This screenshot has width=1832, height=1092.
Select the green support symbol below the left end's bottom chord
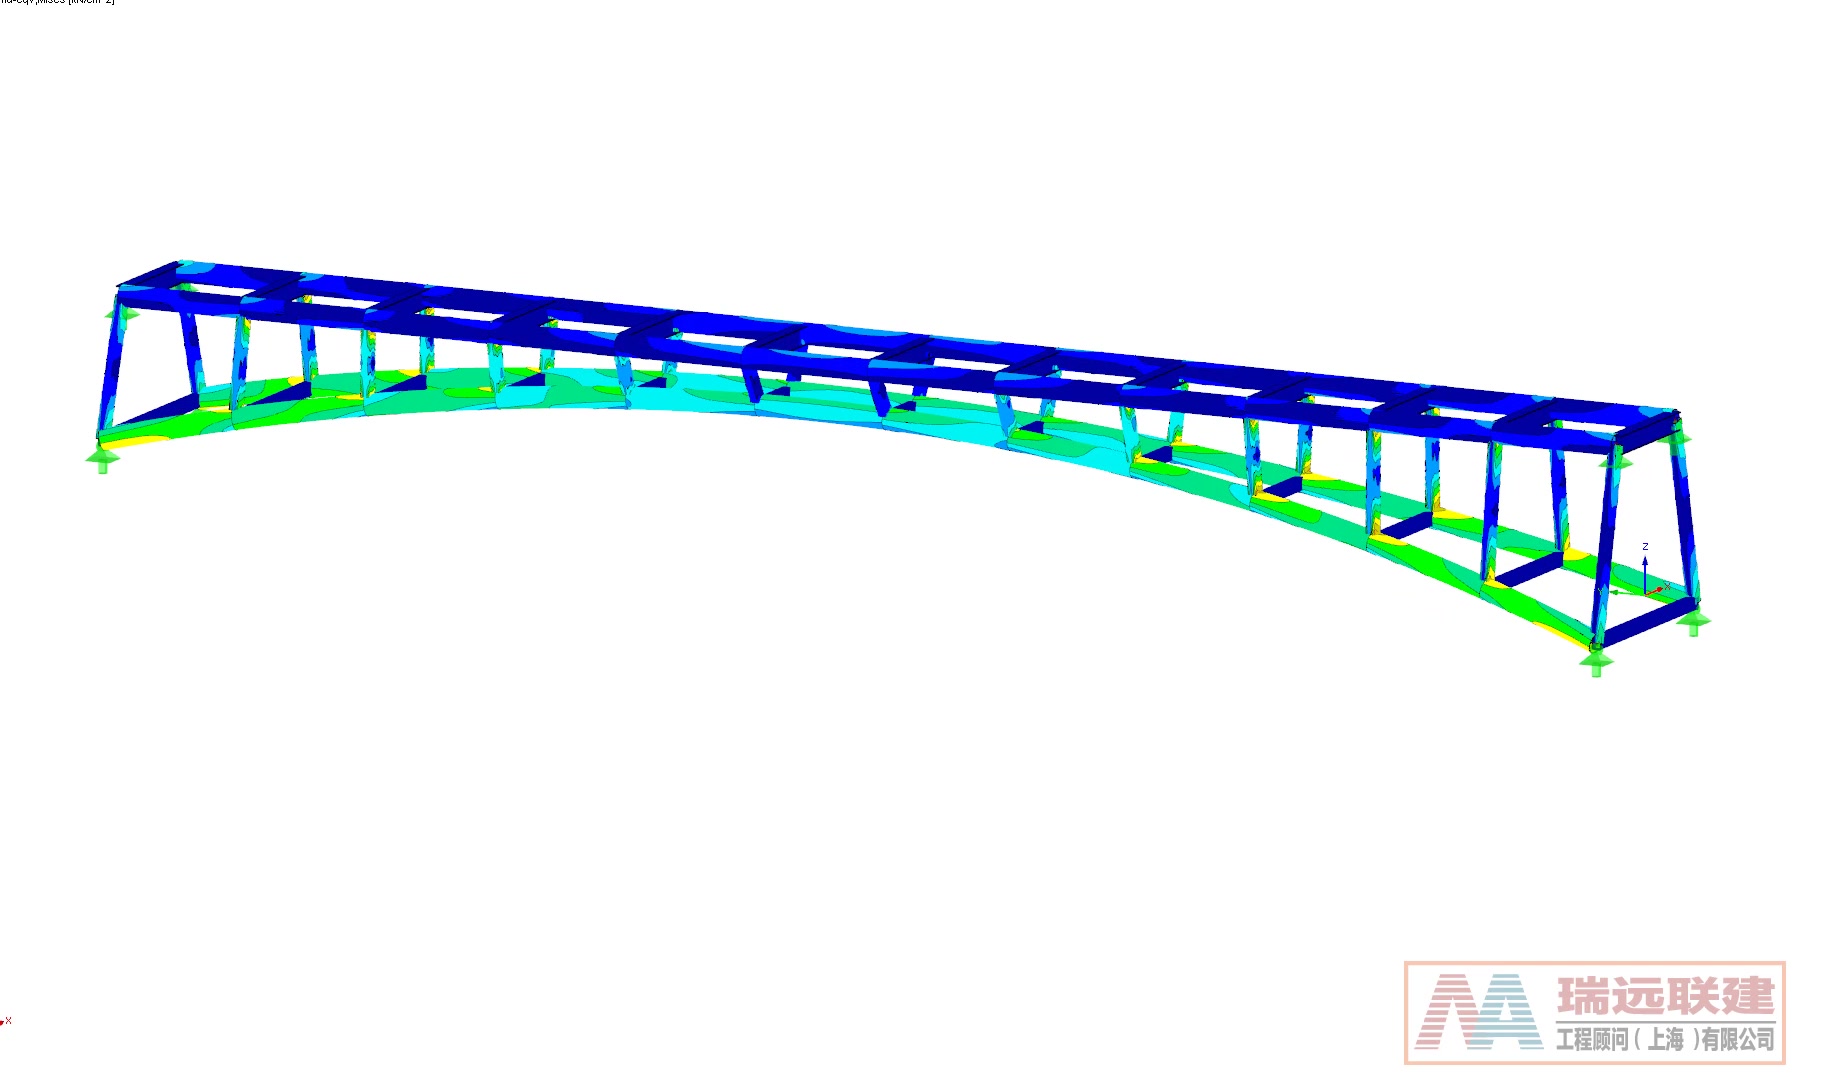pyautogui.click(x=102, y=461)
